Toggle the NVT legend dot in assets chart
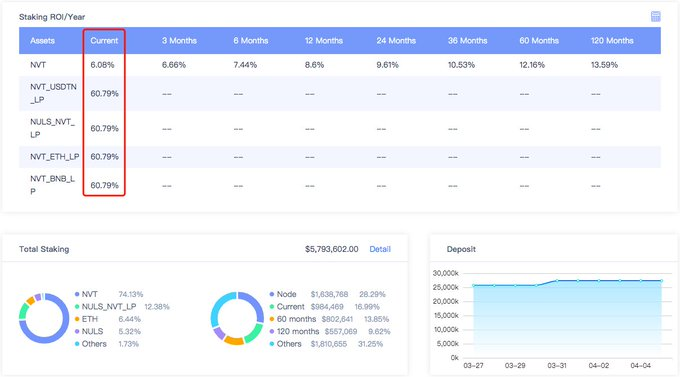680x377 pixels. [77, 294]
